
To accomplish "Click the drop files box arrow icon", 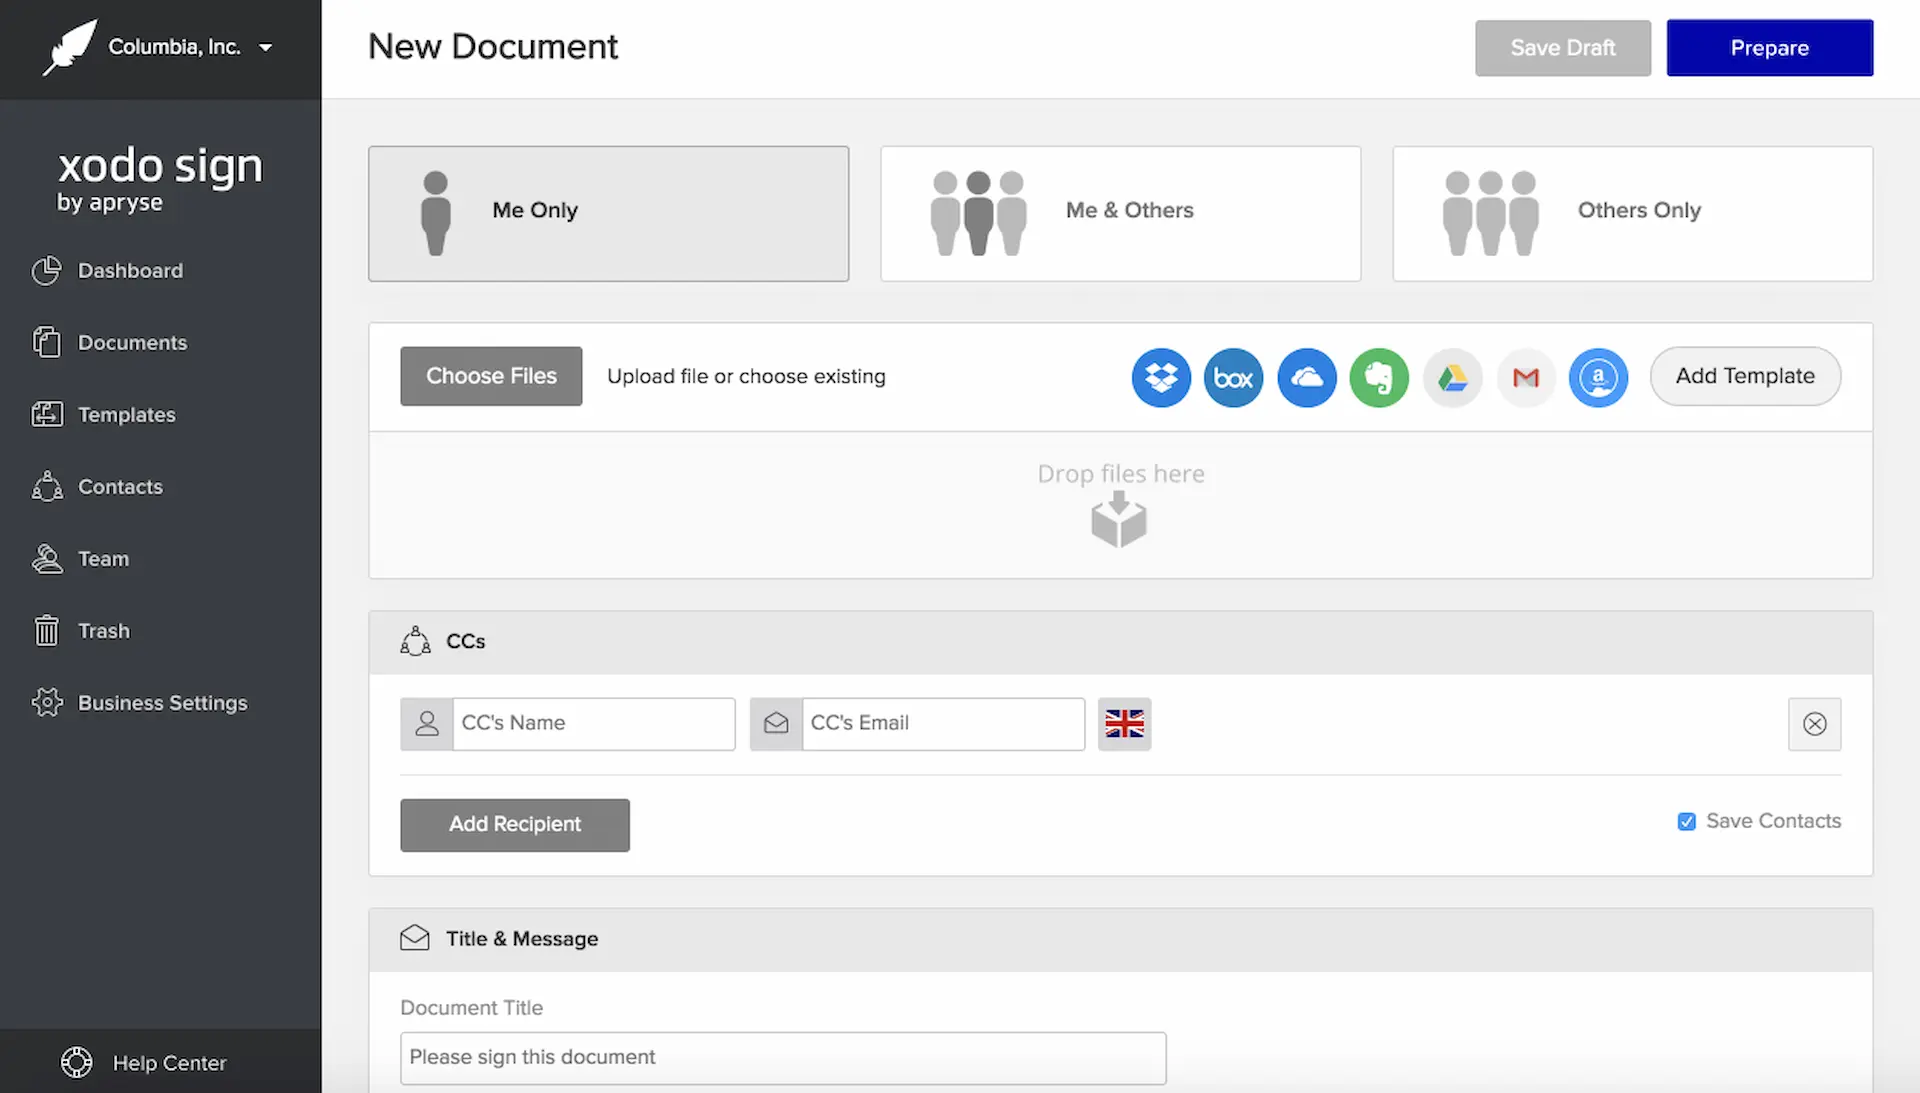I will point(1119,519).
